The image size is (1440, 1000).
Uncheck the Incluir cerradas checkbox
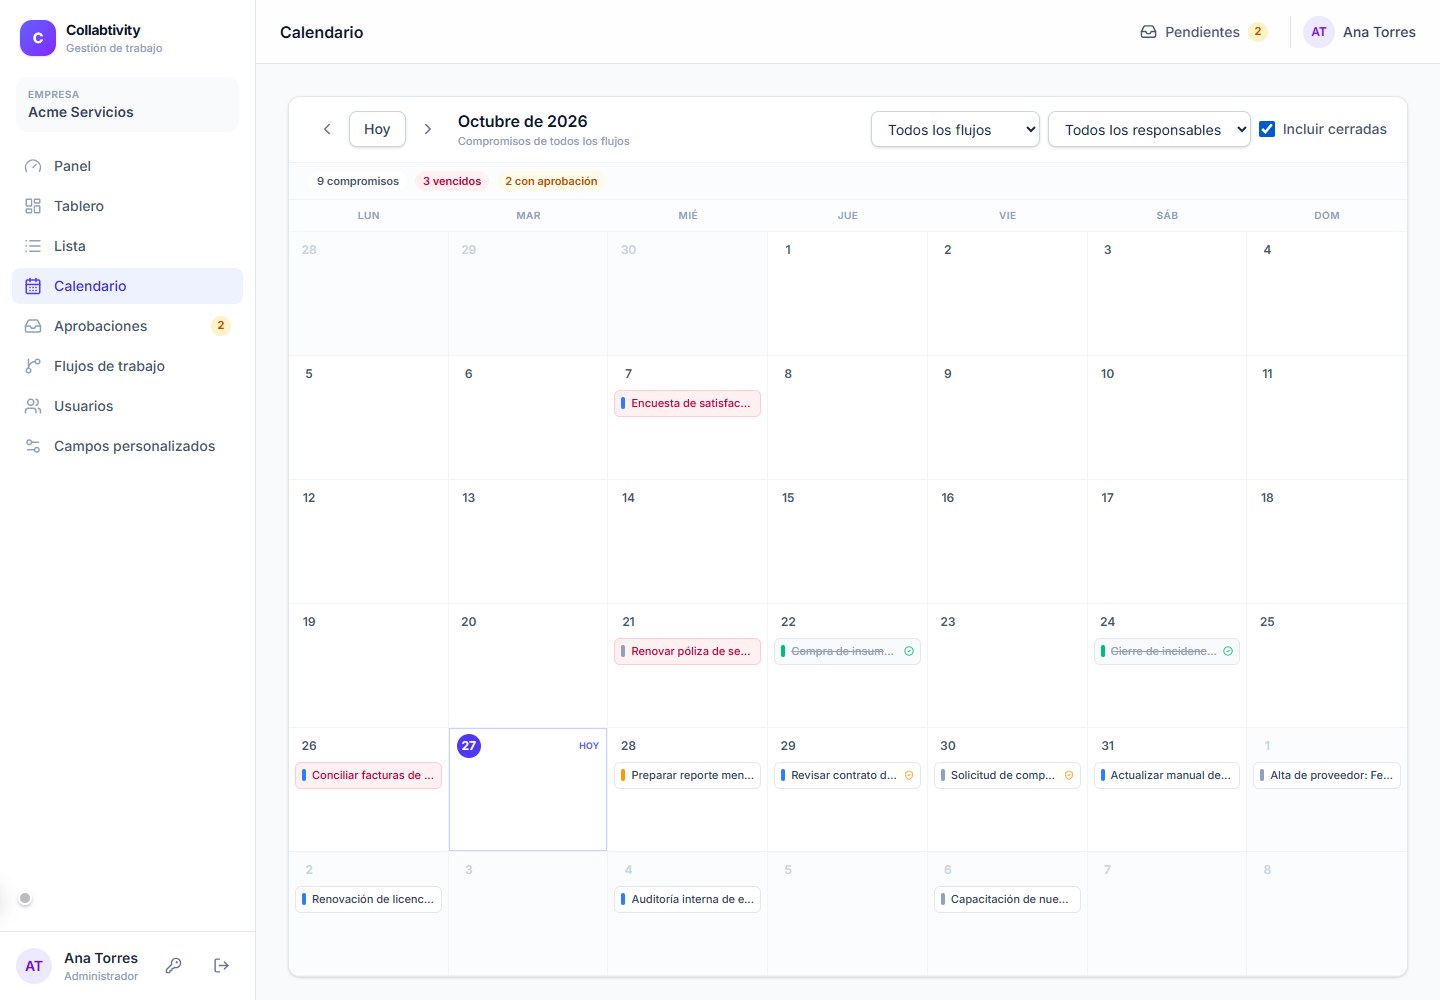click(x=1267, y=129)
